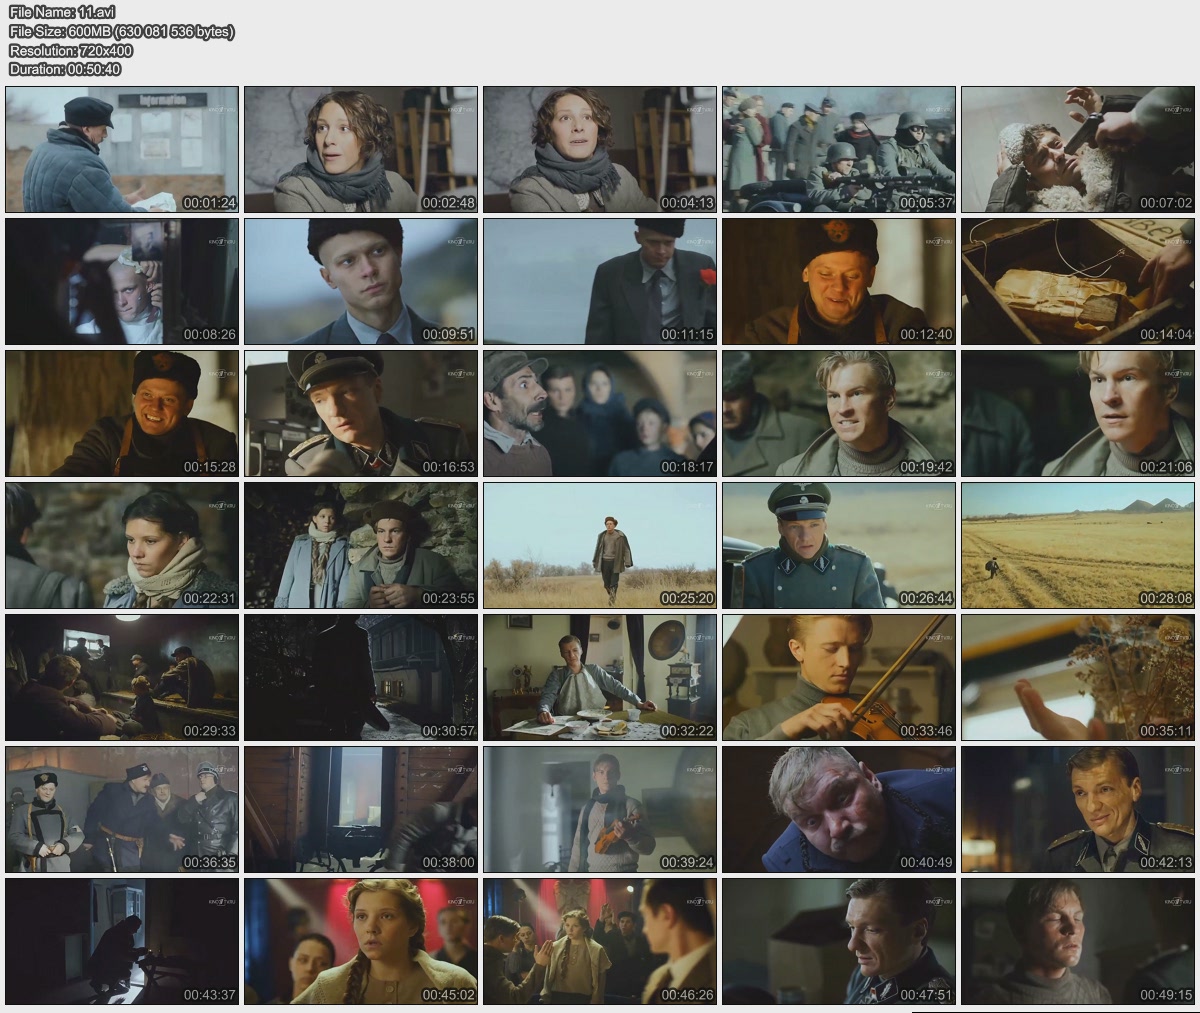Click the thumbnail timestamped 00:01:24
The width and height of the screenshot is (1200, 1013).
pos(122,149)
